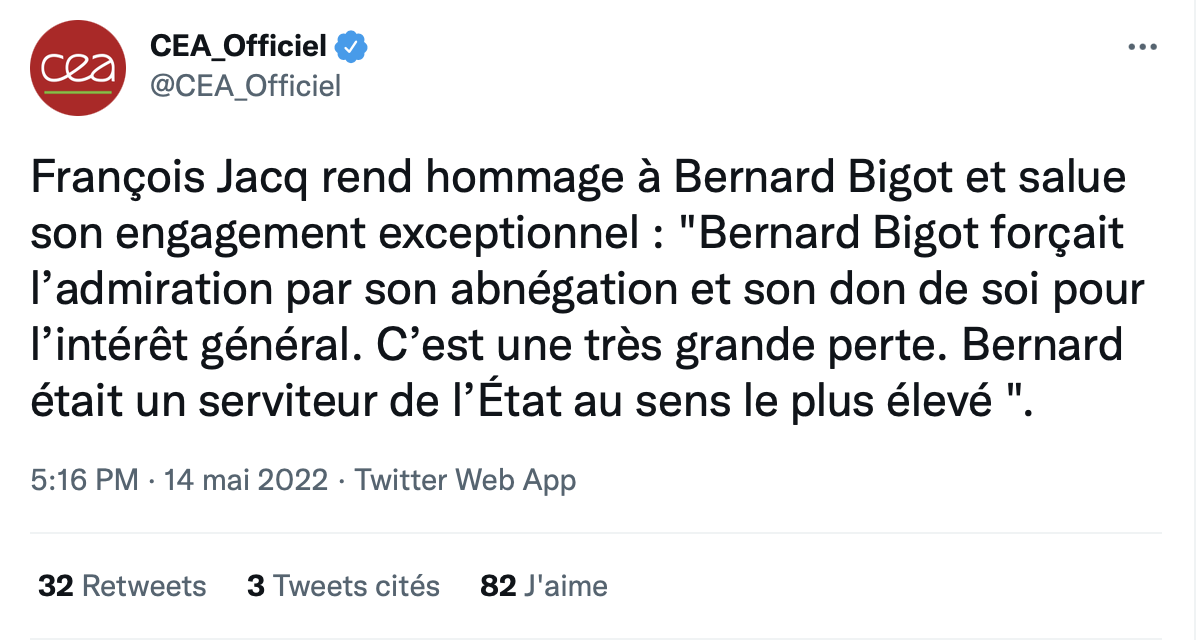Click the @CEA_Officiel handle
The height and width of the screenshot is (640, 1196).
click(245, 86)
